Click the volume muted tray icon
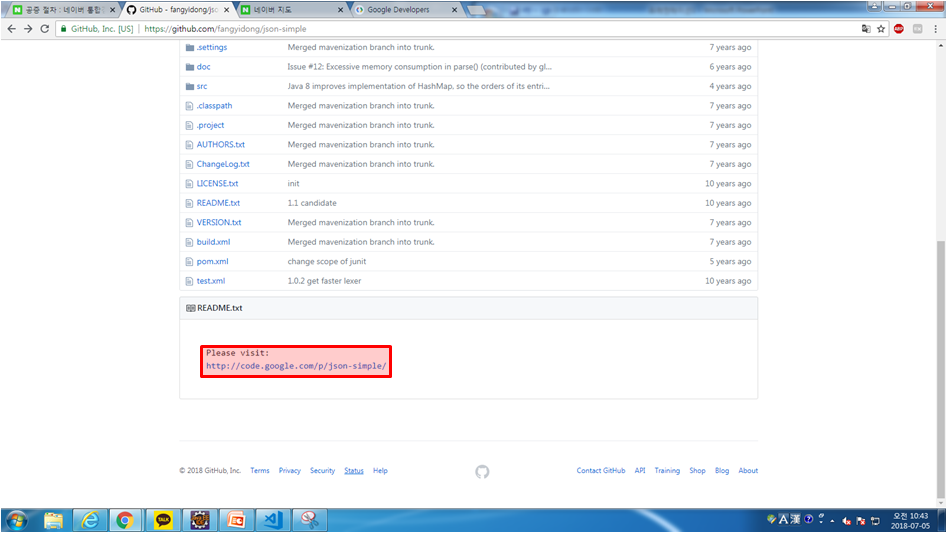 [x=847, y=520]
